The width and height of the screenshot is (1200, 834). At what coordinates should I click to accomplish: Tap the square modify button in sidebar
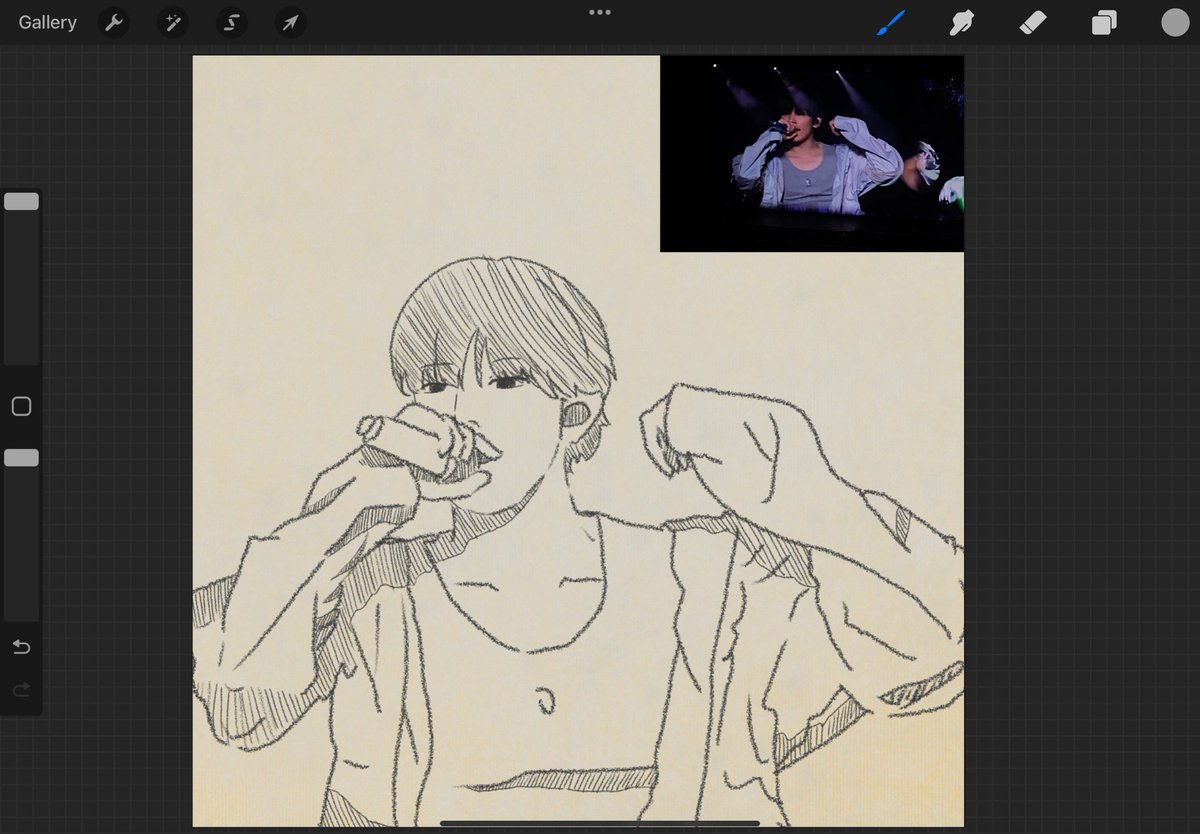click(x=21, y=406)
